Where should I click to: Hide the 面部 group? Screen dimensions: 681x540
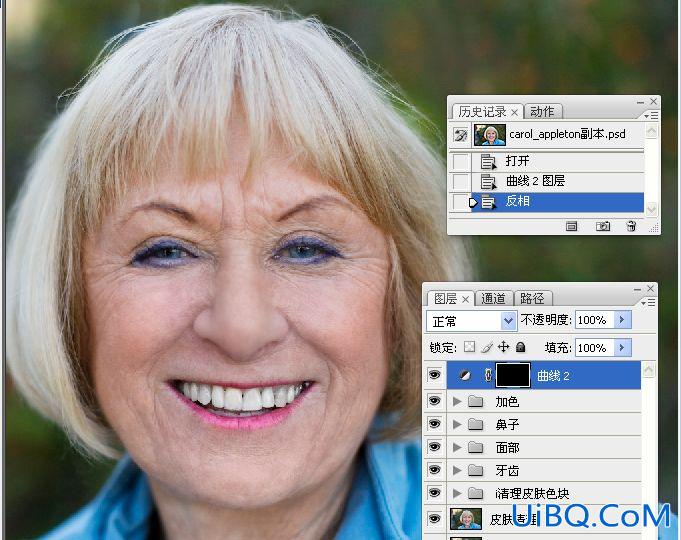tap(434, 447)
